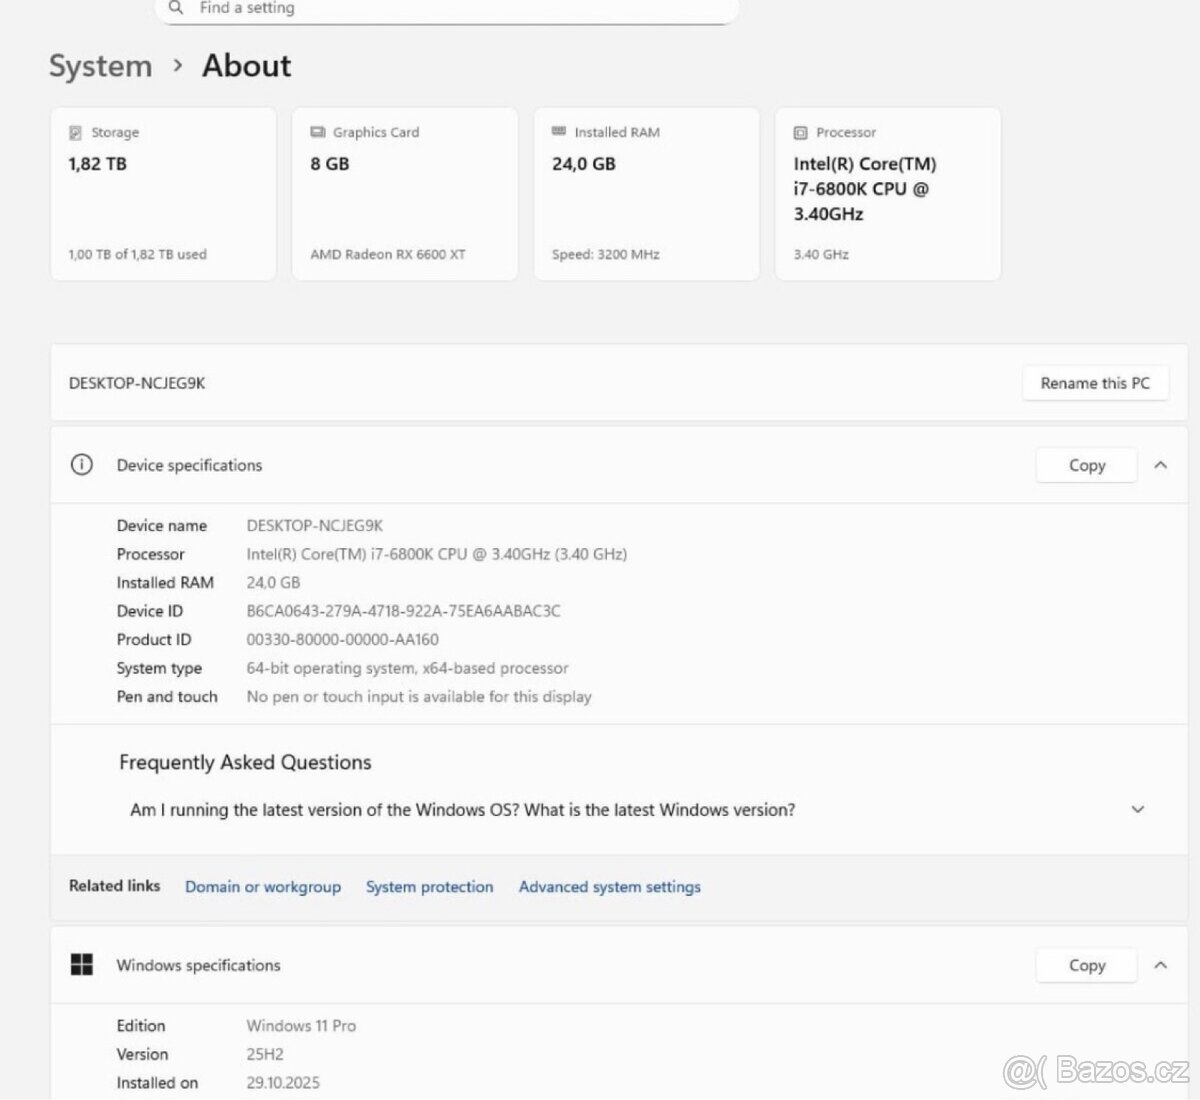
Task: Click the Installed RAM icon
Action: pyautogui.click(x=559, y=131)
